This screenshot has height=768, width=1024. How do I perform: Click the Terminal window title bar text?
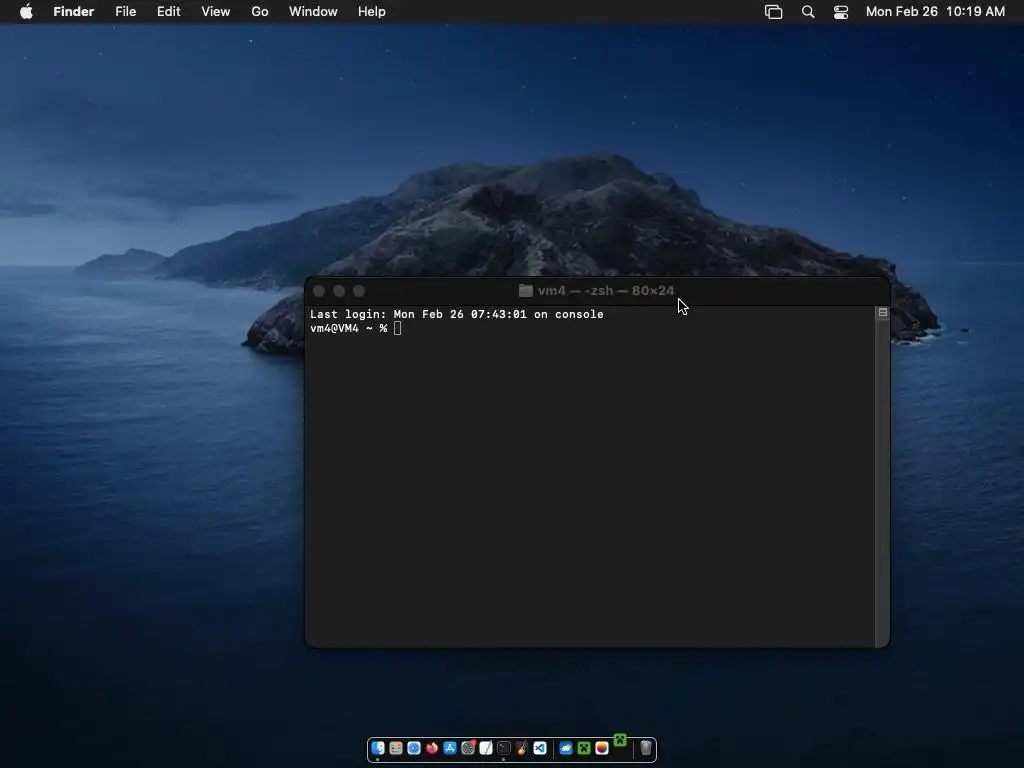coord(606,291)
